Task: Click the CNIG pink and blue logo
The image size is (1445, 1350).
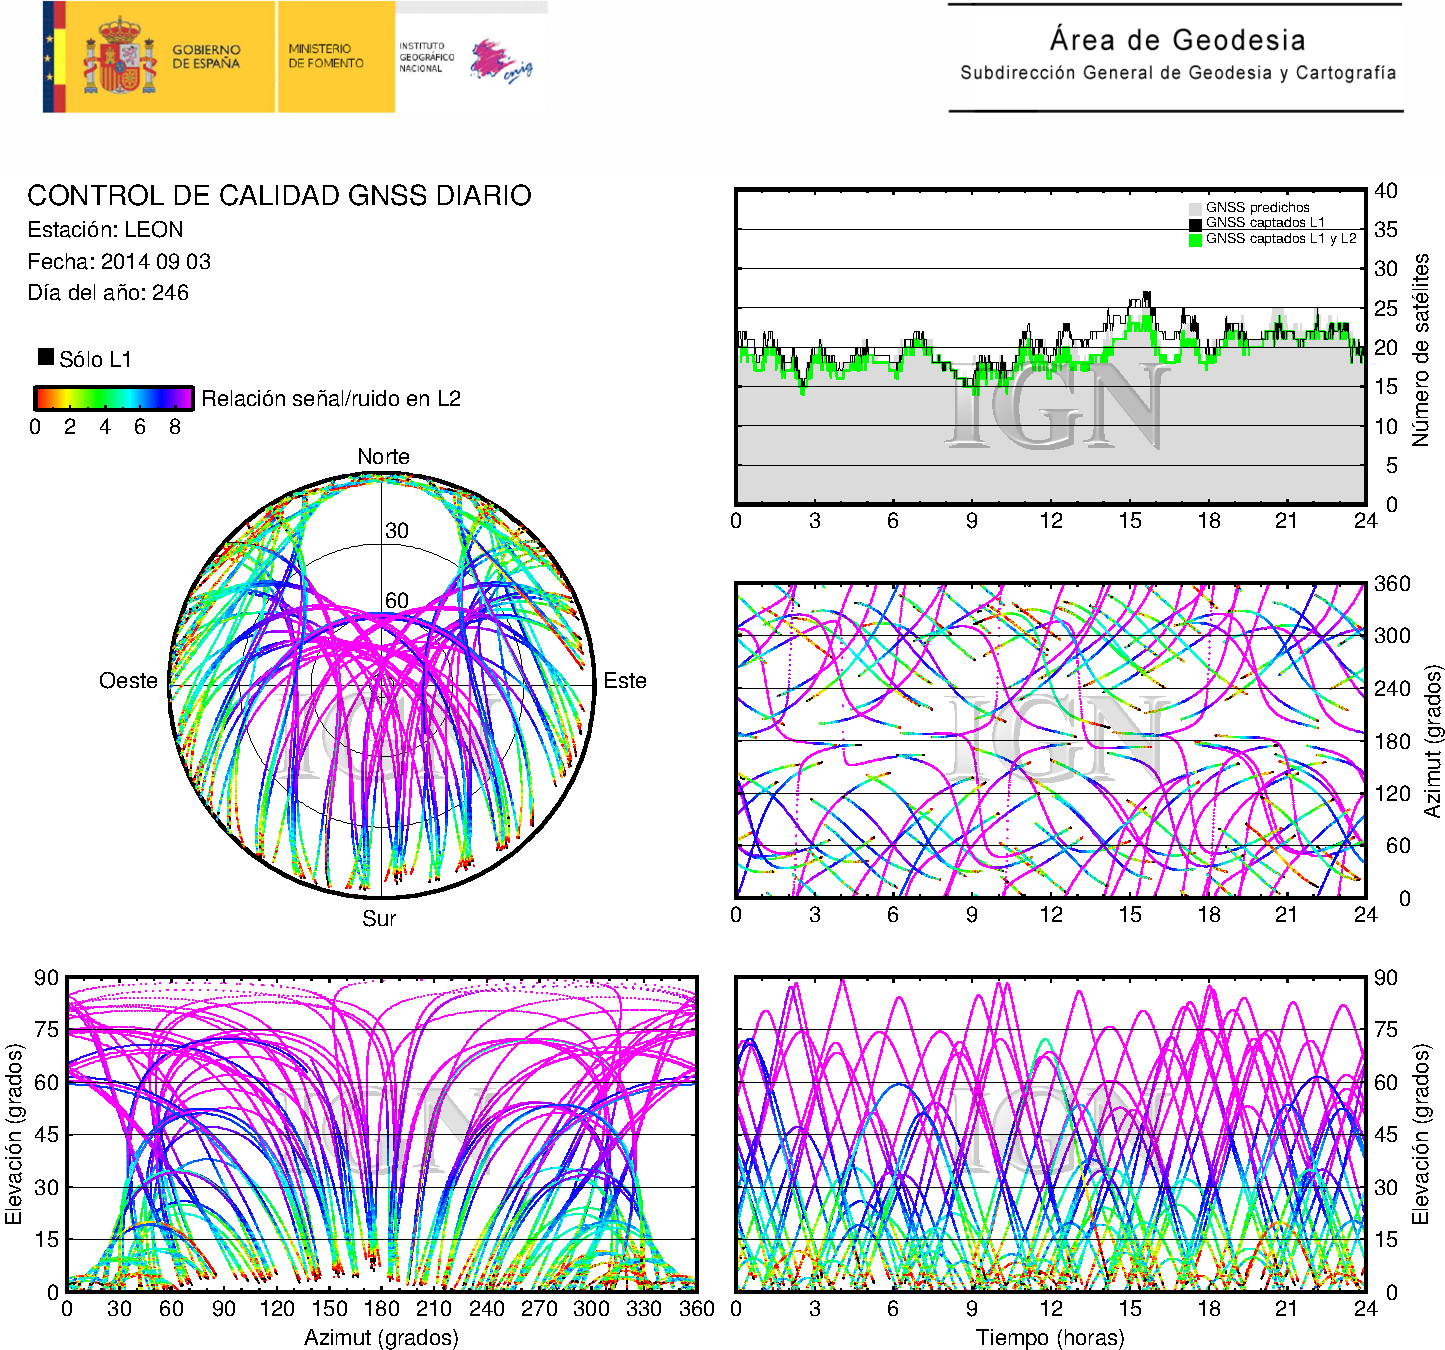Action: click(x=500, y=62)
